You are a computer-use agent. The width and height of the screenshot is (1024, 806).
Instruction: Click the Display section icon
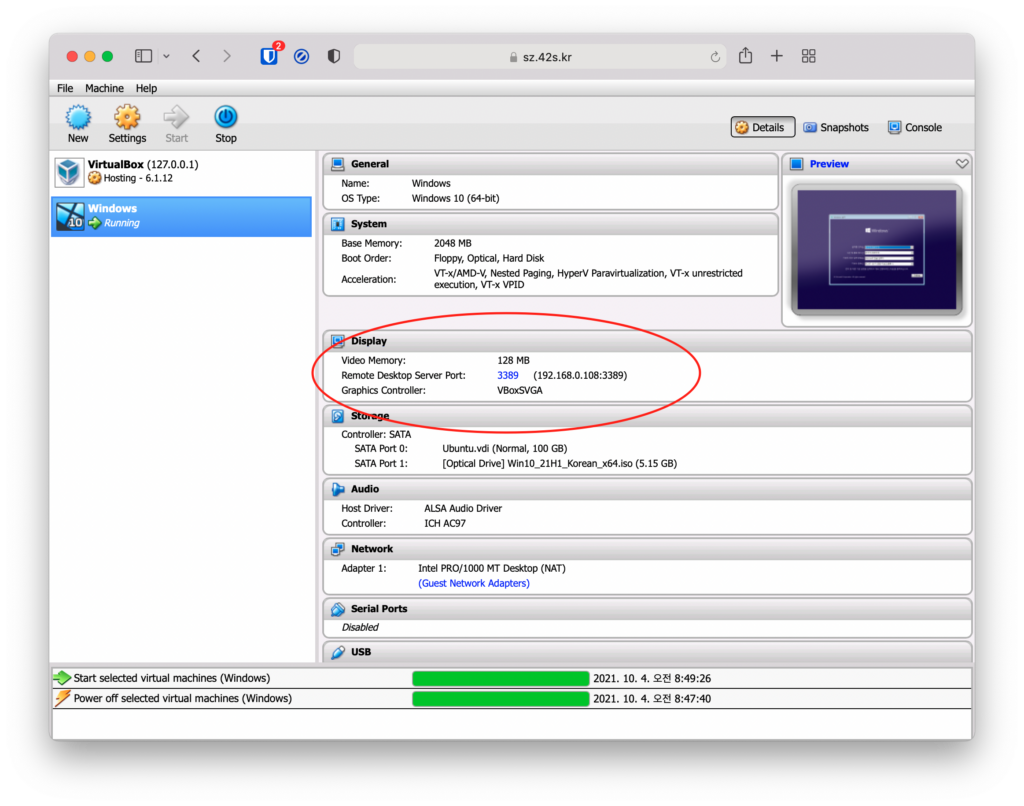click(x=338, y=341)
